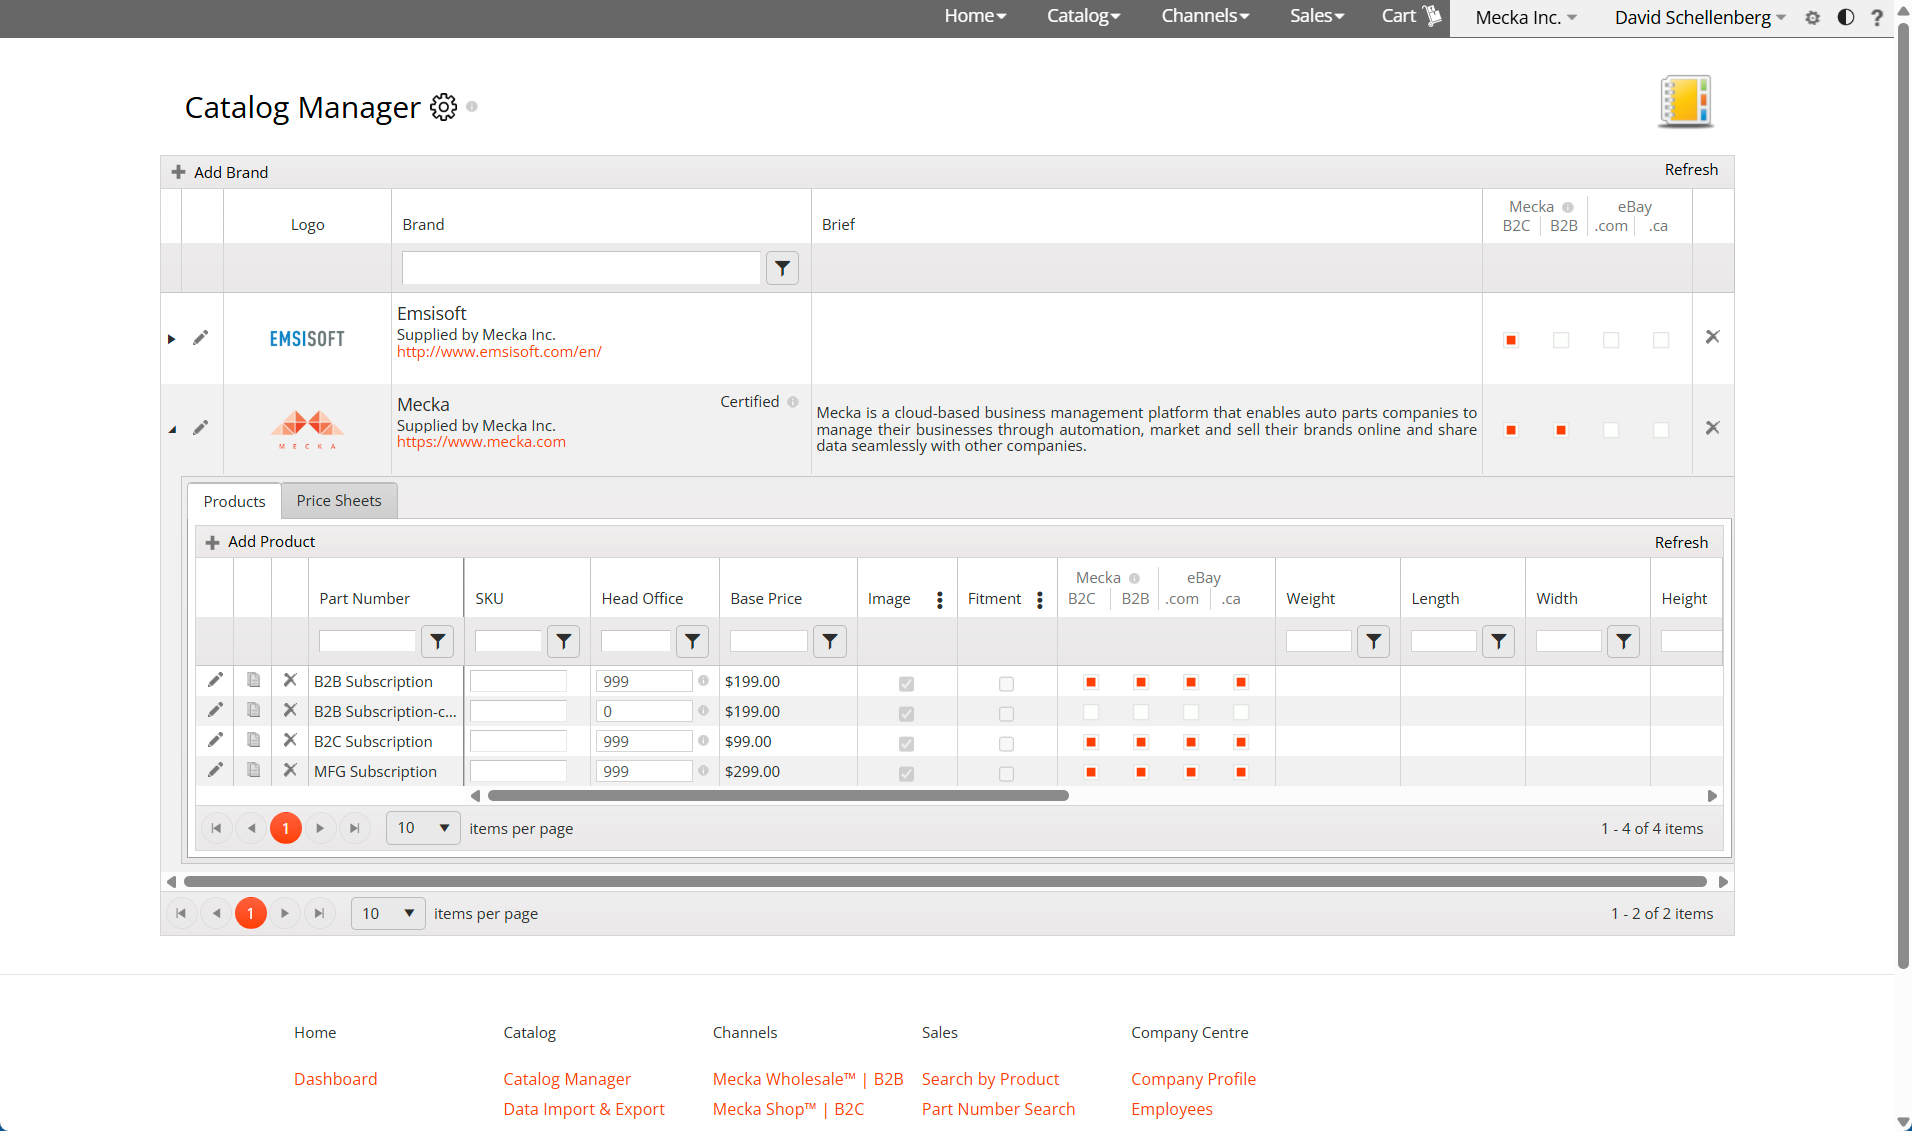This screenshot has width=1912, height=1131.
Task: Open the Dashboard link in the footer
Action: click(x=335, y=1078)
